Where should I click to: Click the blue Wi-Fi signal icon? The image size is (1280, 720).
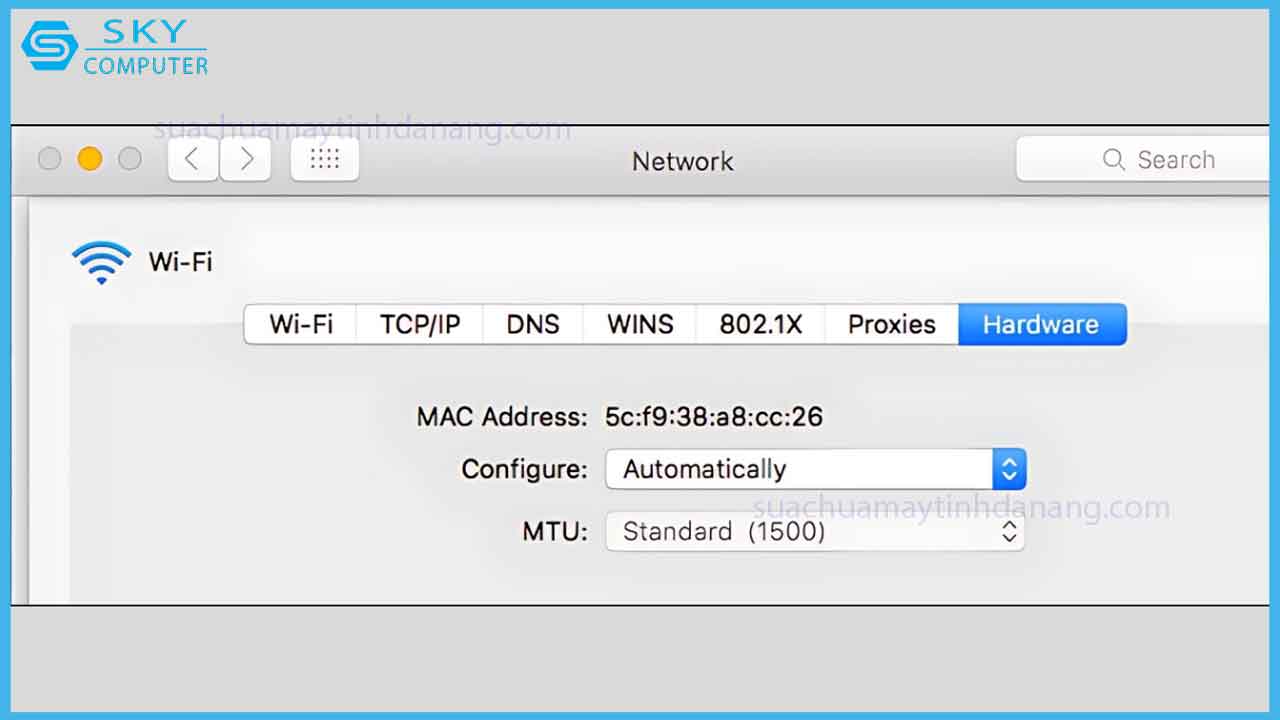click(101, 262)
